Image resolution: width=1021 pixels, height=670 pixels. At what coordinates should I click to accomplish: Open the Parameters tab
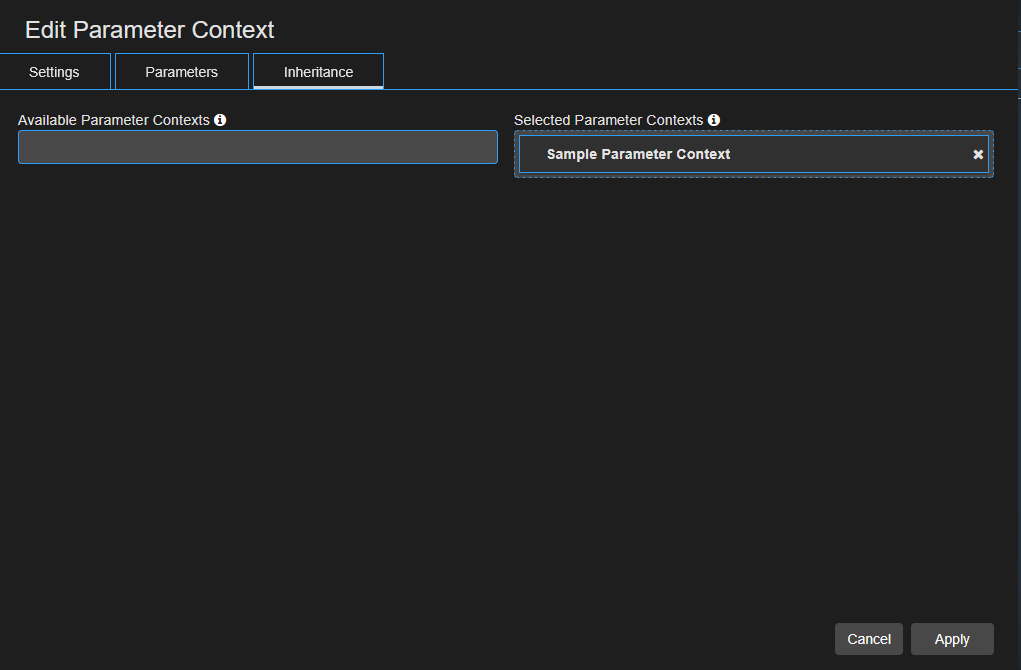pos(181,71)
